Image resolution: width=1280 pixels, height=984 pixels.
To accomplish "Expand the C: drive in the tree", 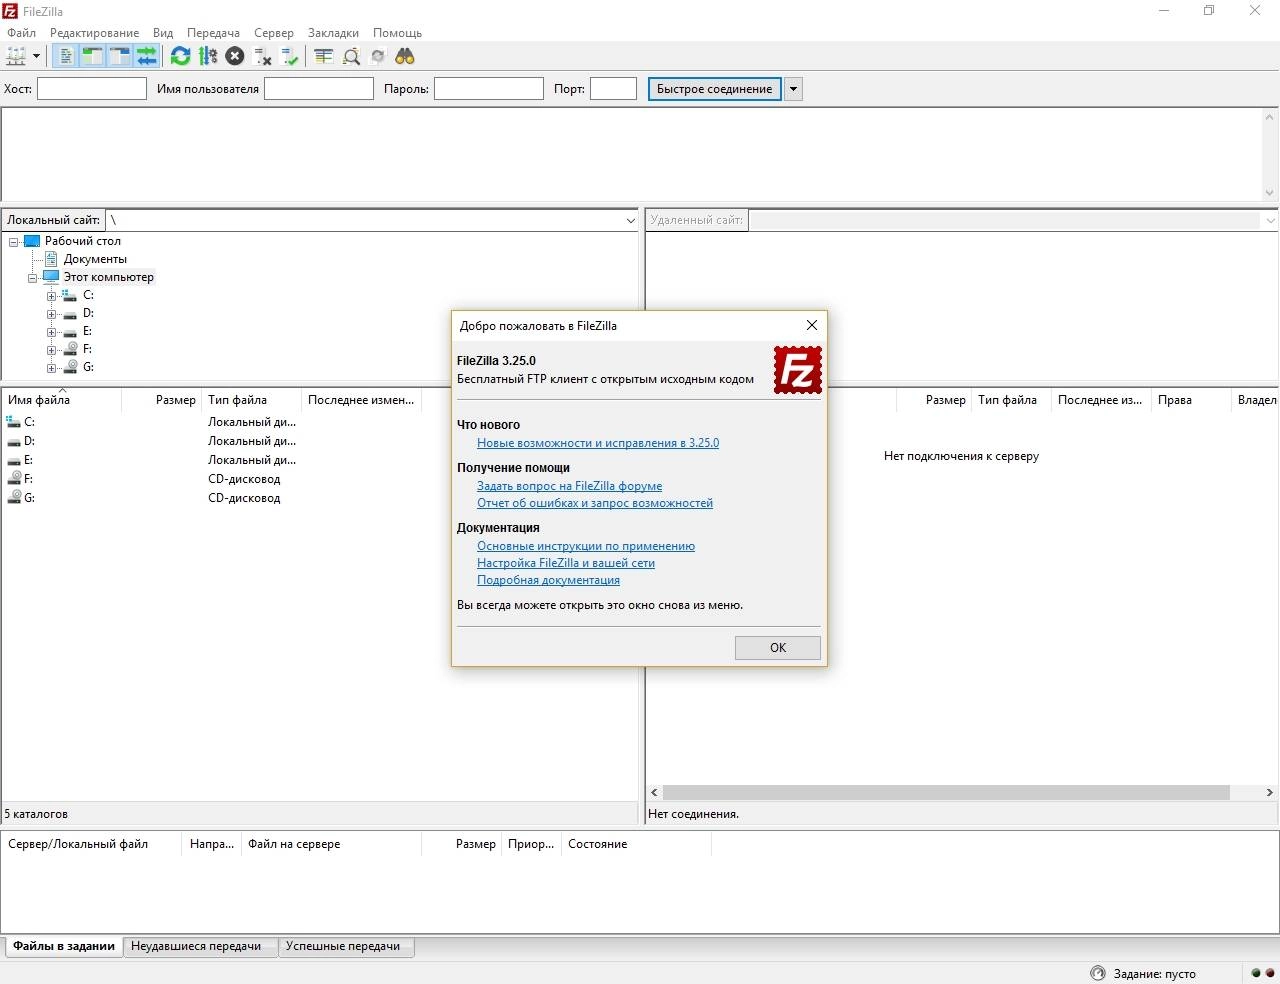I will (x=51, y=295).
